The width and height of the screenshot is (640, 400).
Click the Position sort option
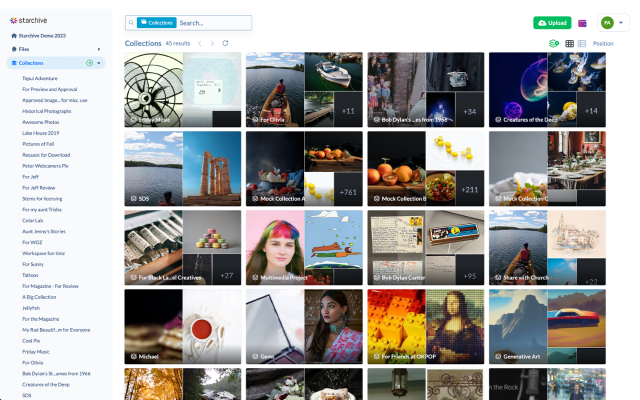click(603, 44)
